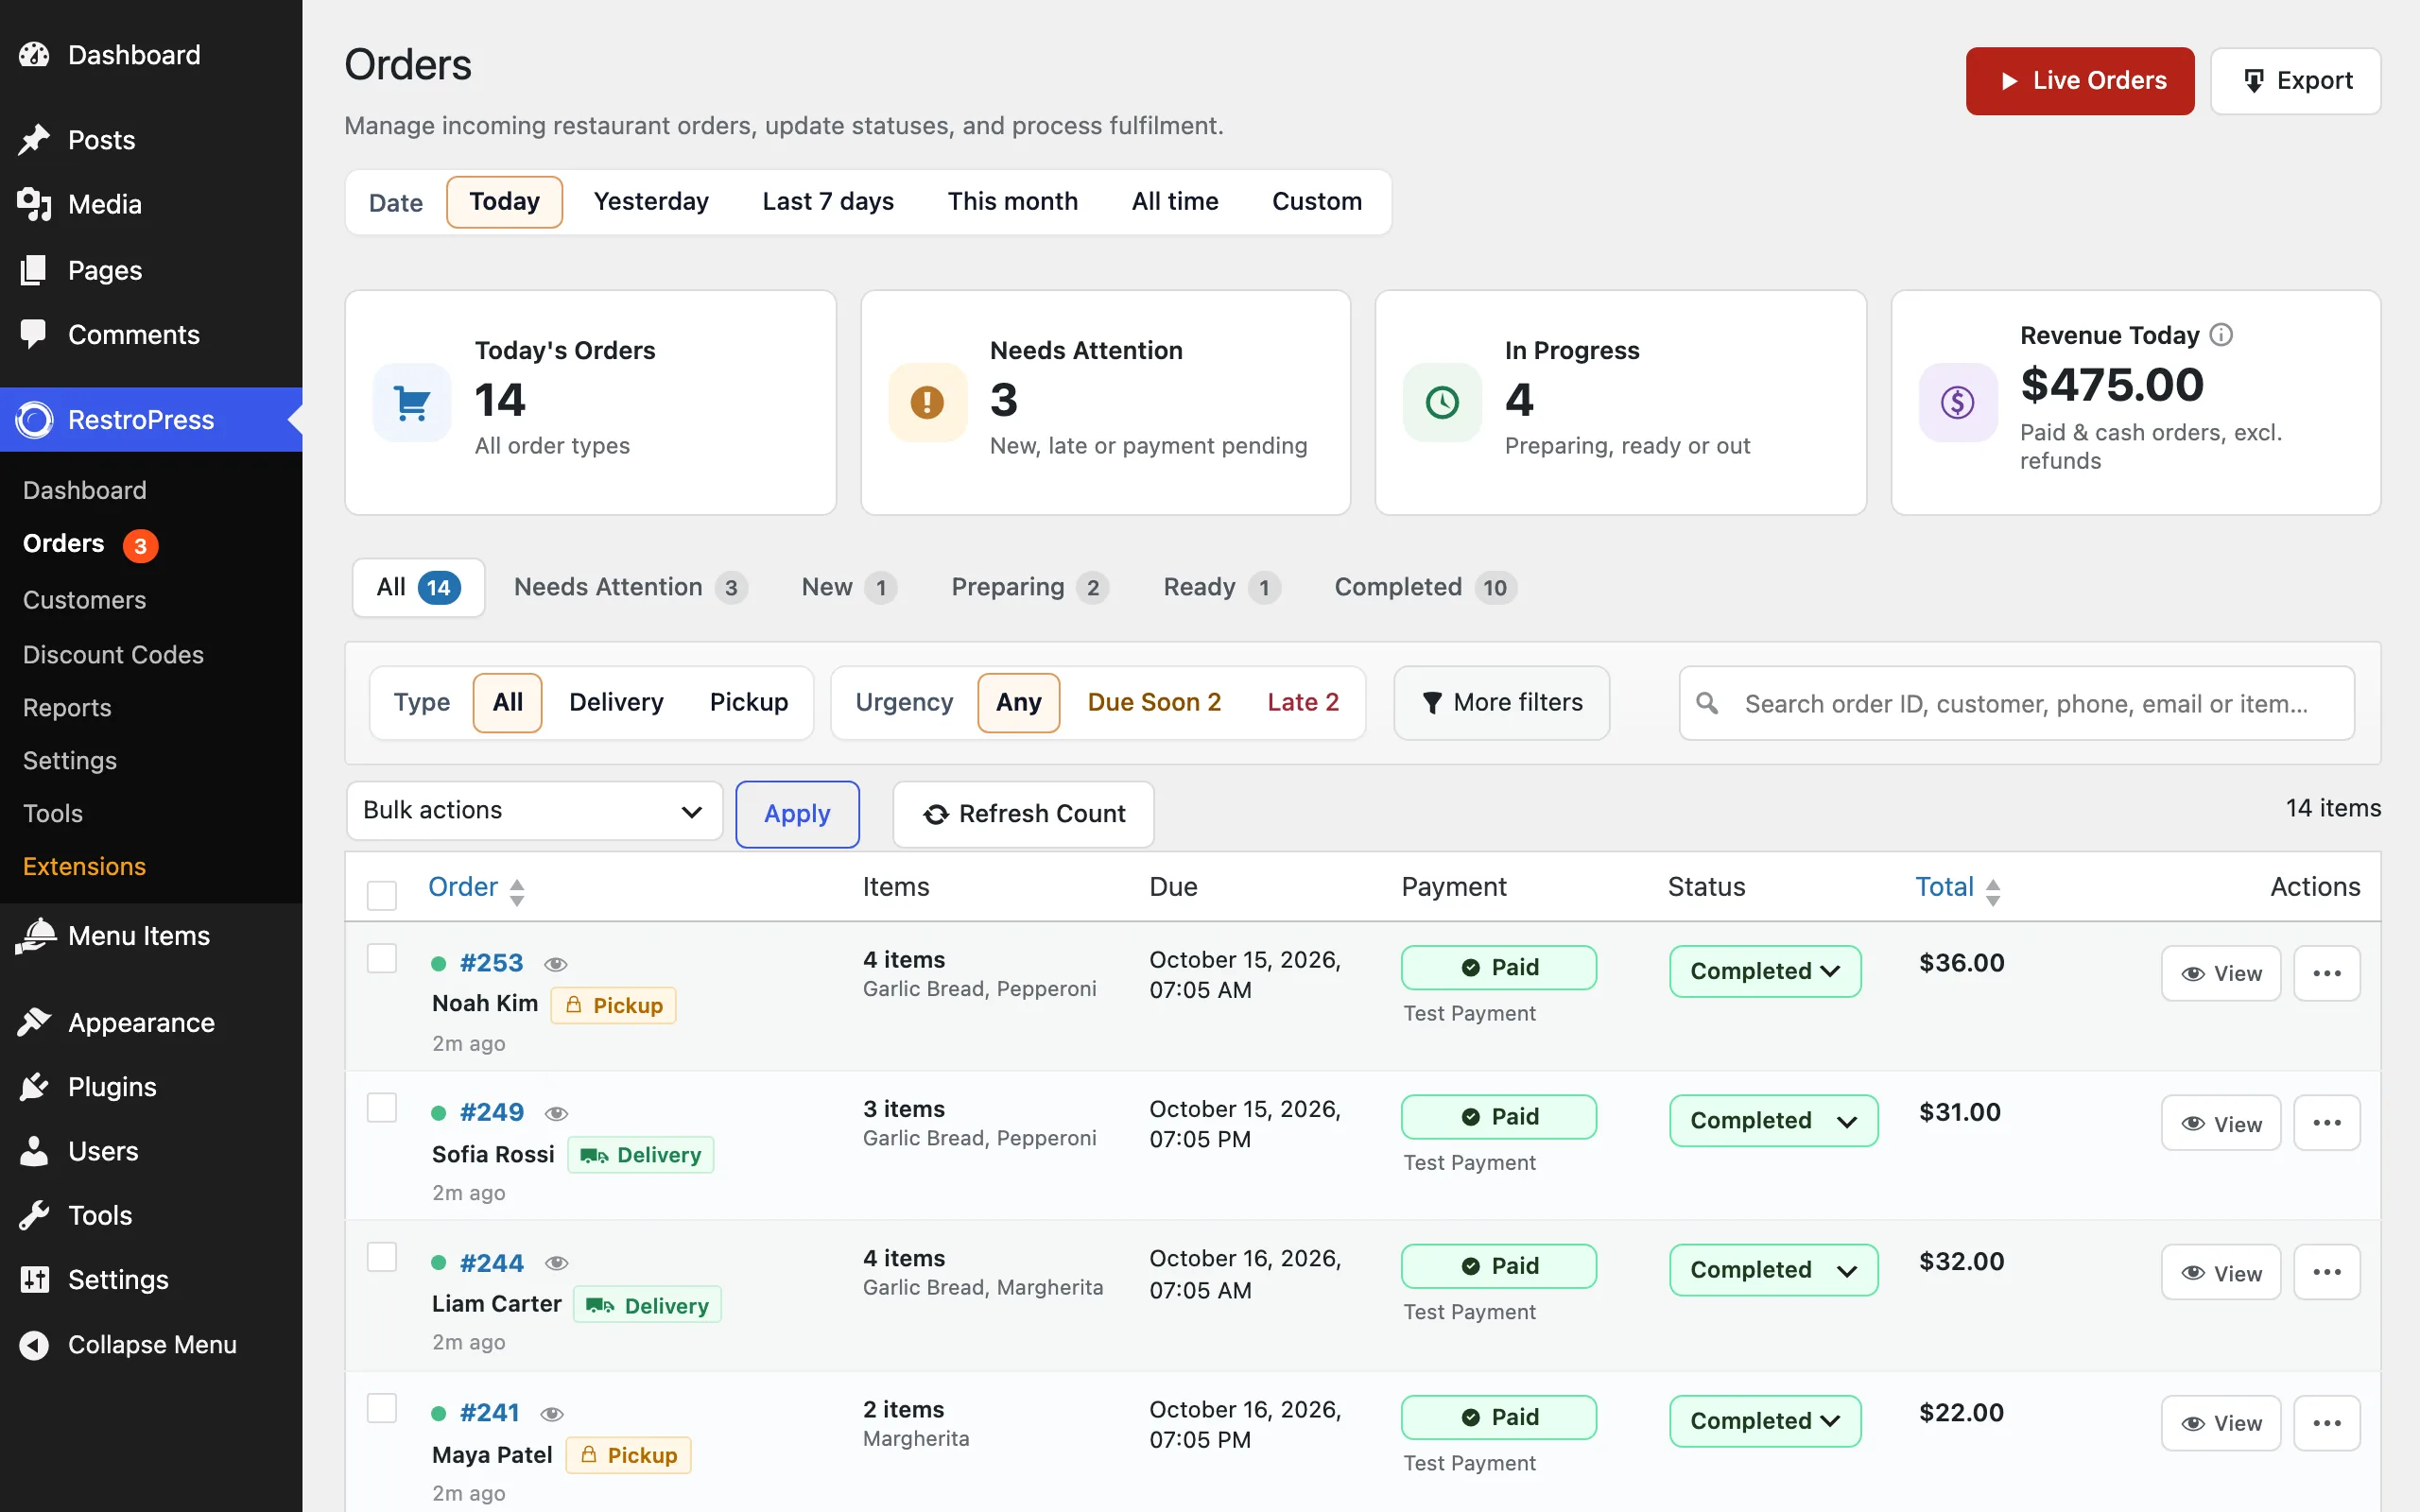Open the More filters button

tap(1502, 703)
